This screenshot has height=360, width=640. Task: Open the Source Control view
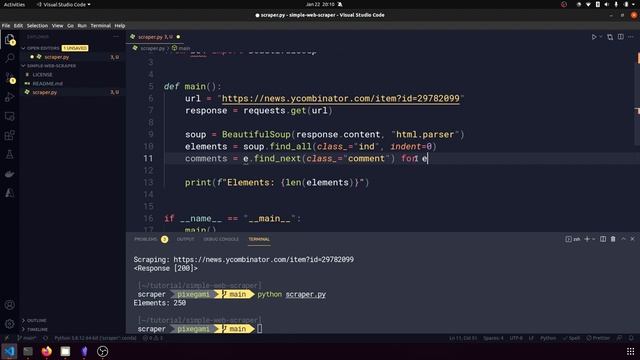pos(10,77)
